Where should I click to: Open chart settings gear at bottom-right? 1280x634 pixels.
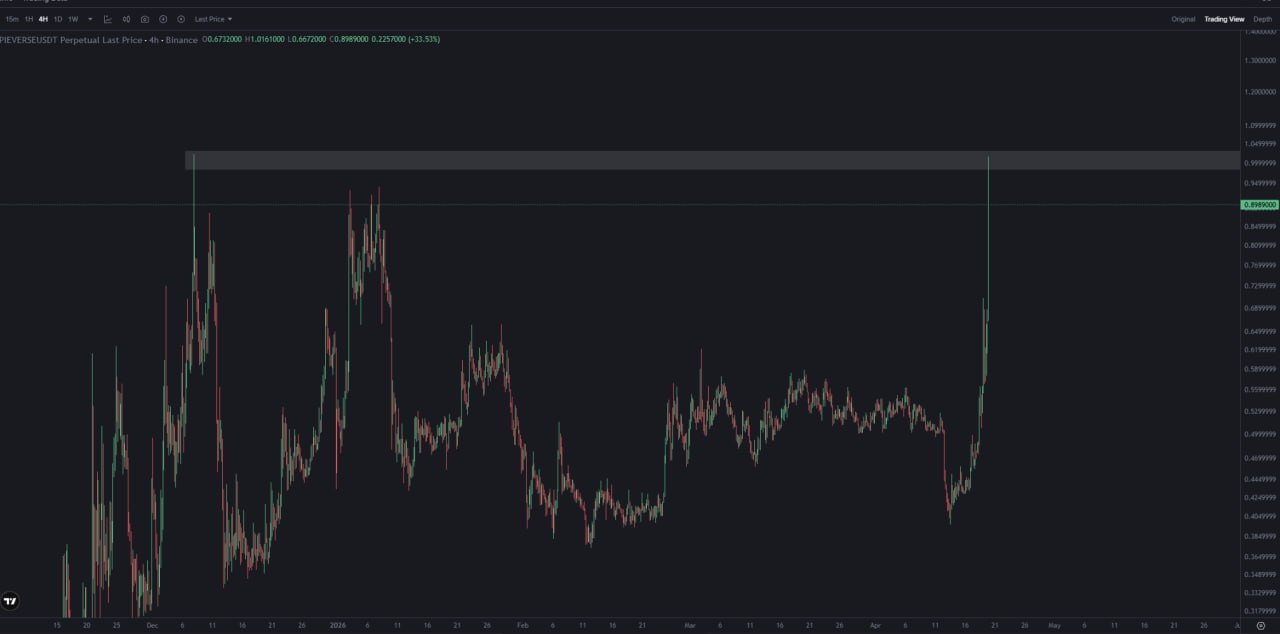point(1261,625)
